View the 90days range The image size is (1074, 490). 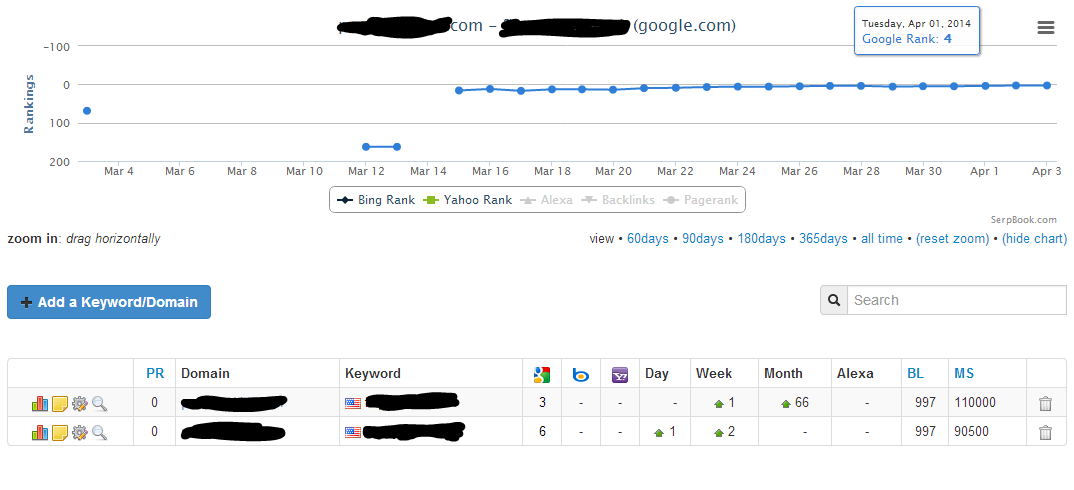click(x=703, y=239)
